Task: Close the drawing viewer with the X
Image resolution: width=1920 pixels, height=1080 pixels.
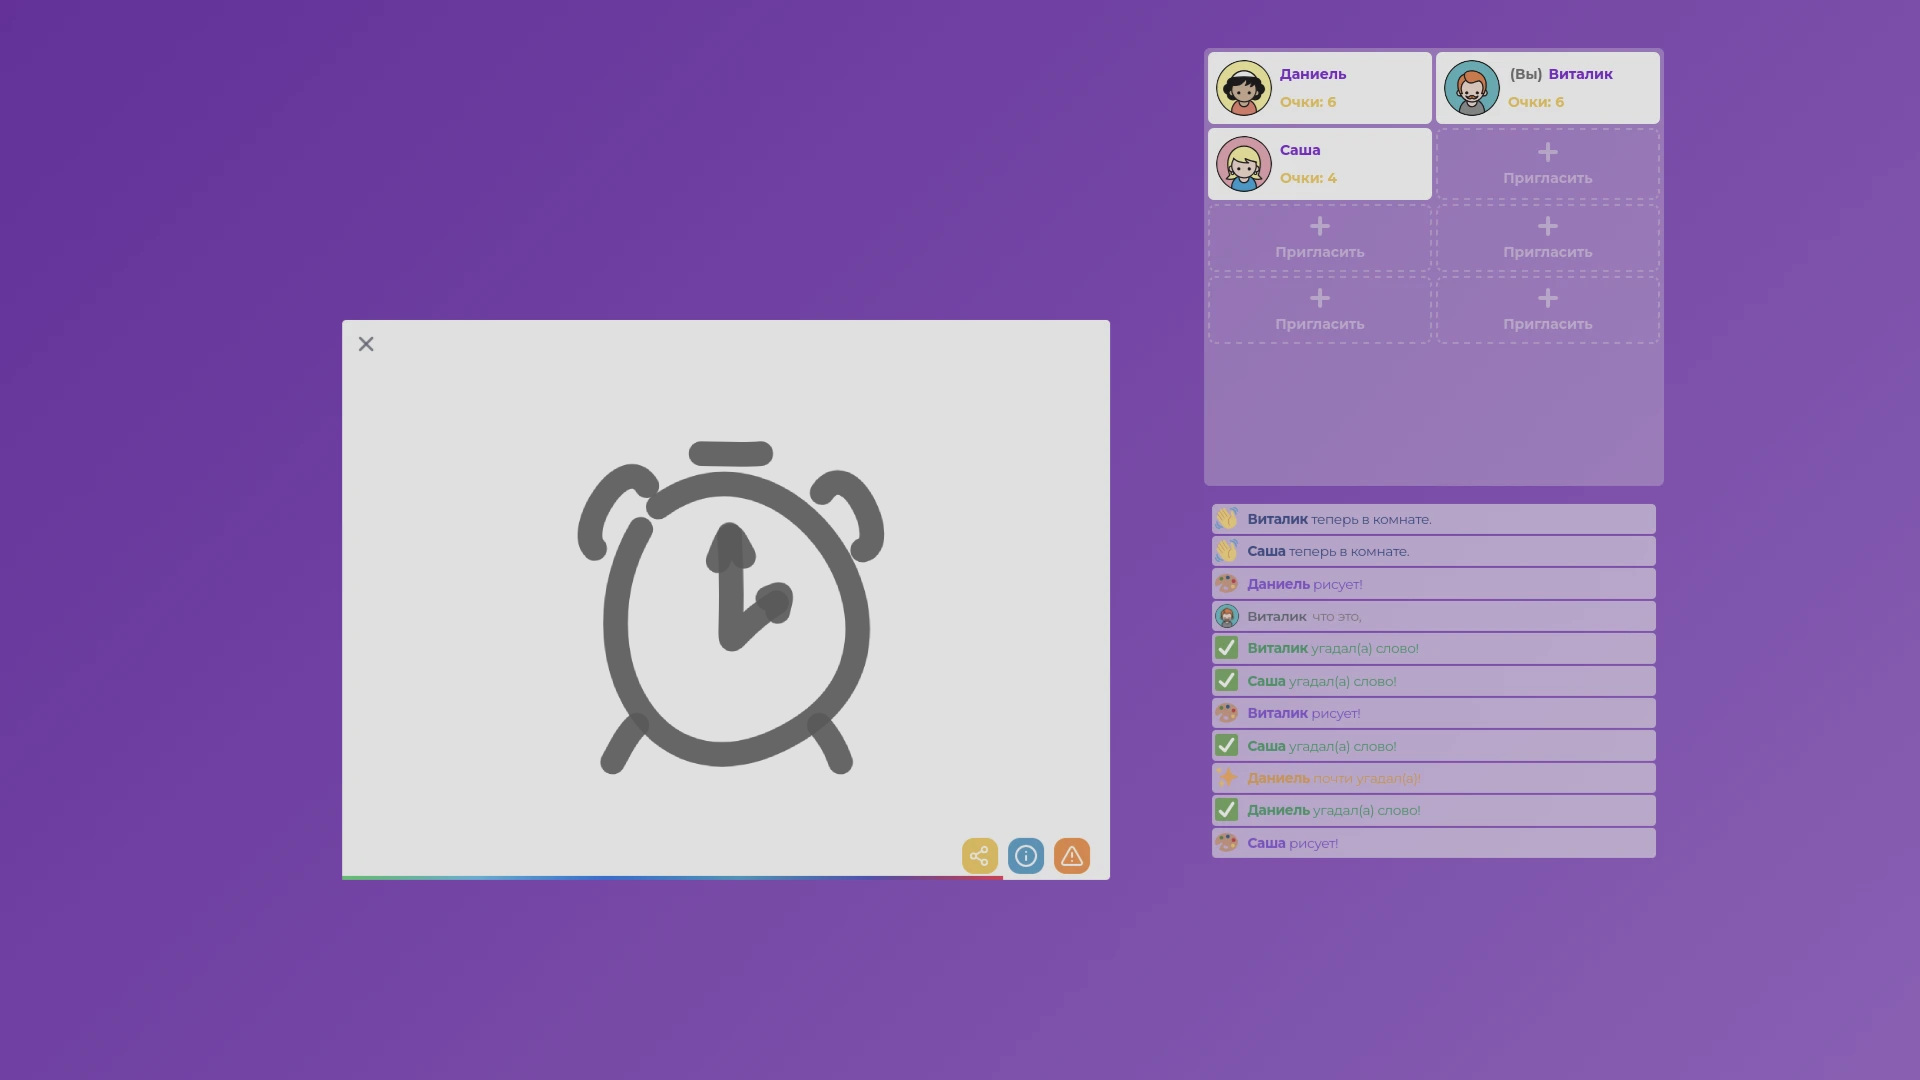Action: [x=366, y=344]
